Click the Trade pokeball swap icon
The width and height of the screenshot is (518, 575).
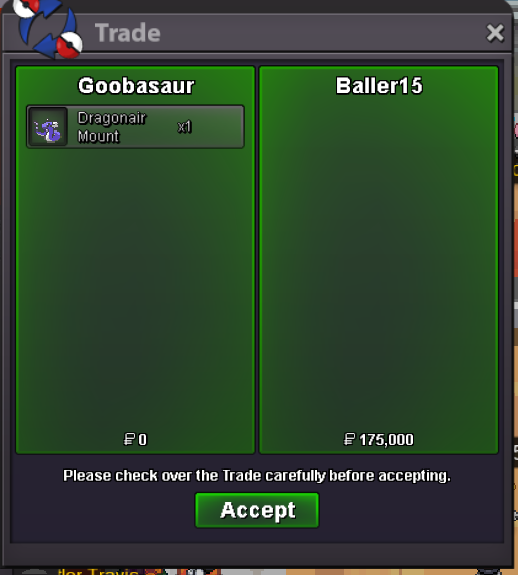click(x=48, y=29)
